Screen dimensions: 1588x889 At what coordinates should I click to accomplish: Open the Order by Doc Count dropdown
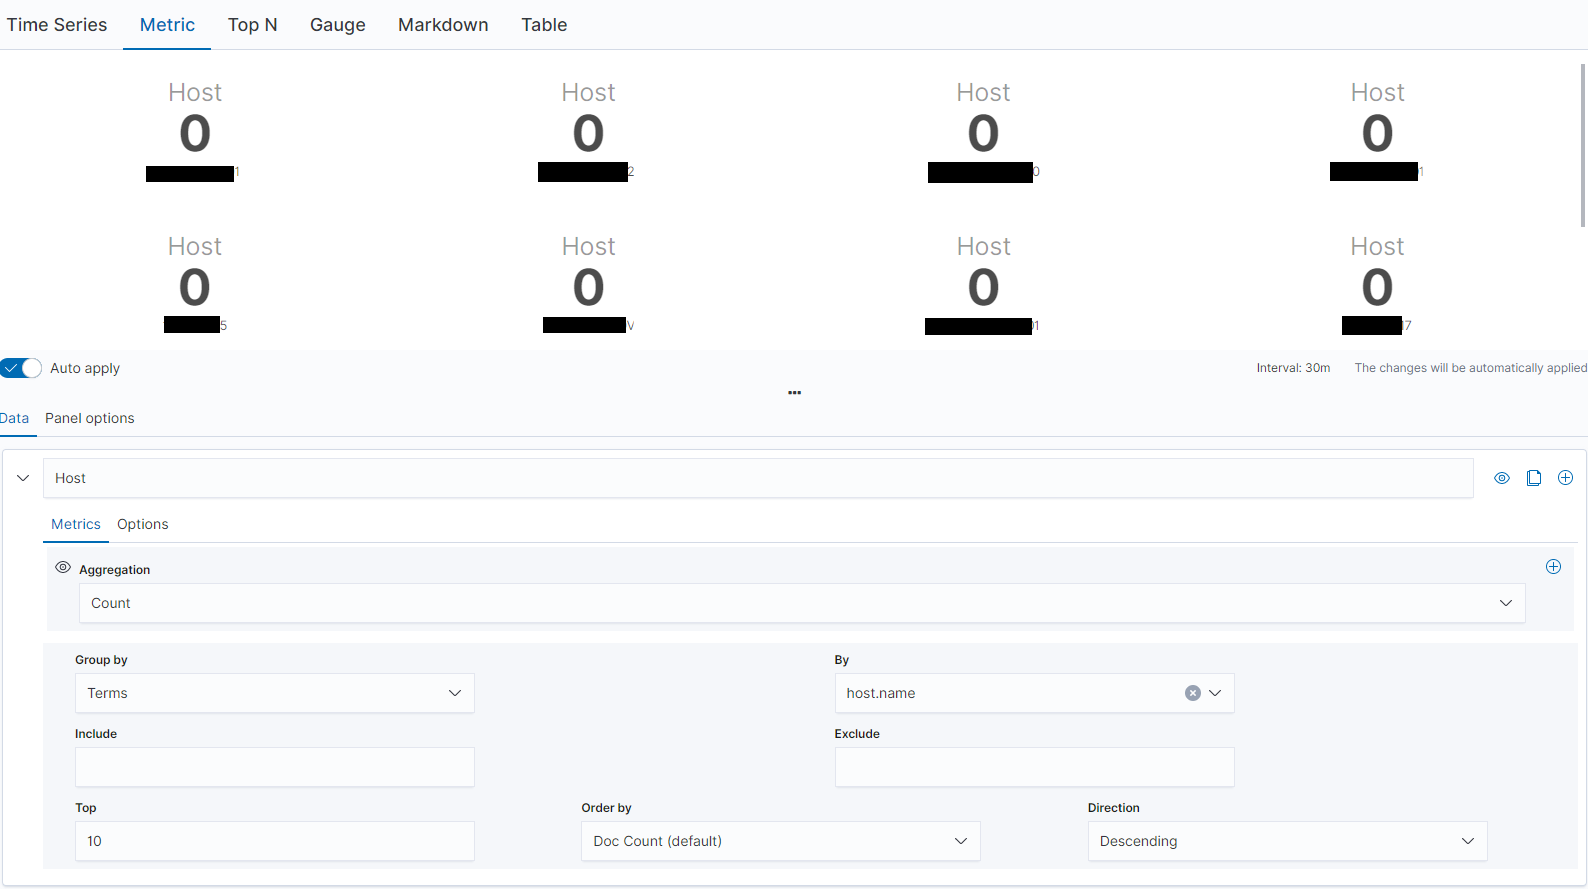pyautogui.click(x=781, y=841)
